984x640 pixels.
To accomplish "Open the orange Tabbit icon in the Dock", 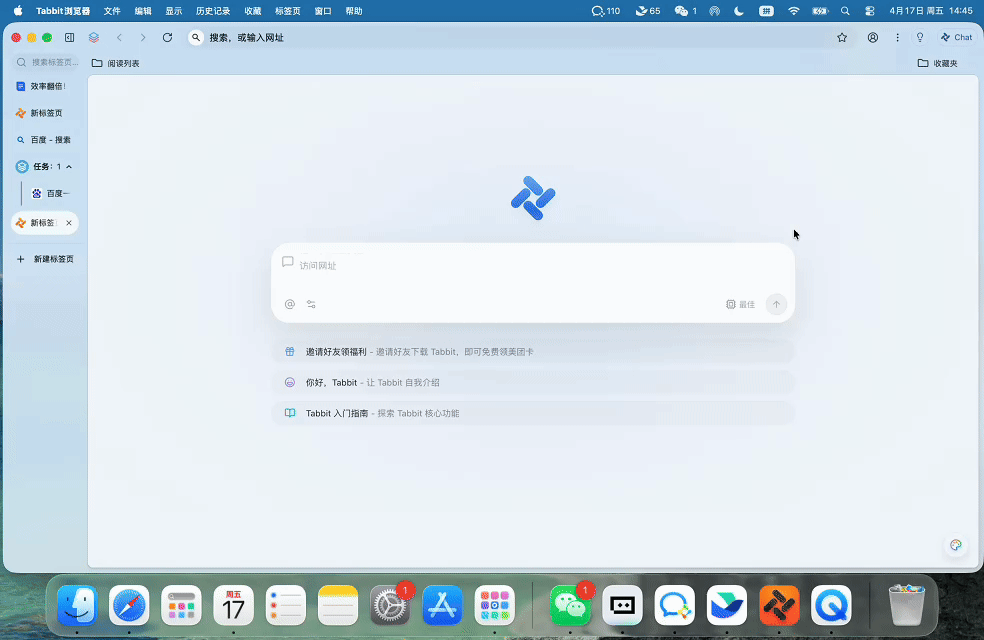I will pos(779,605).
